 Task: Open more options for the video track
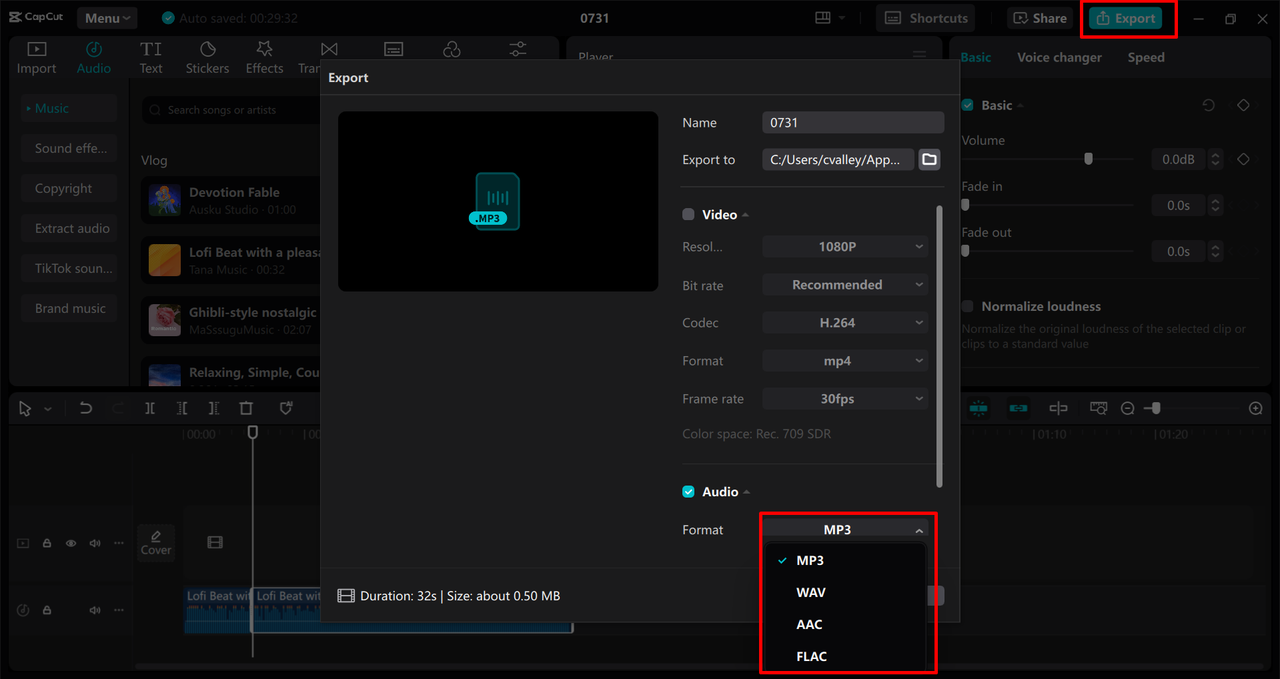(x=118, y=543)
